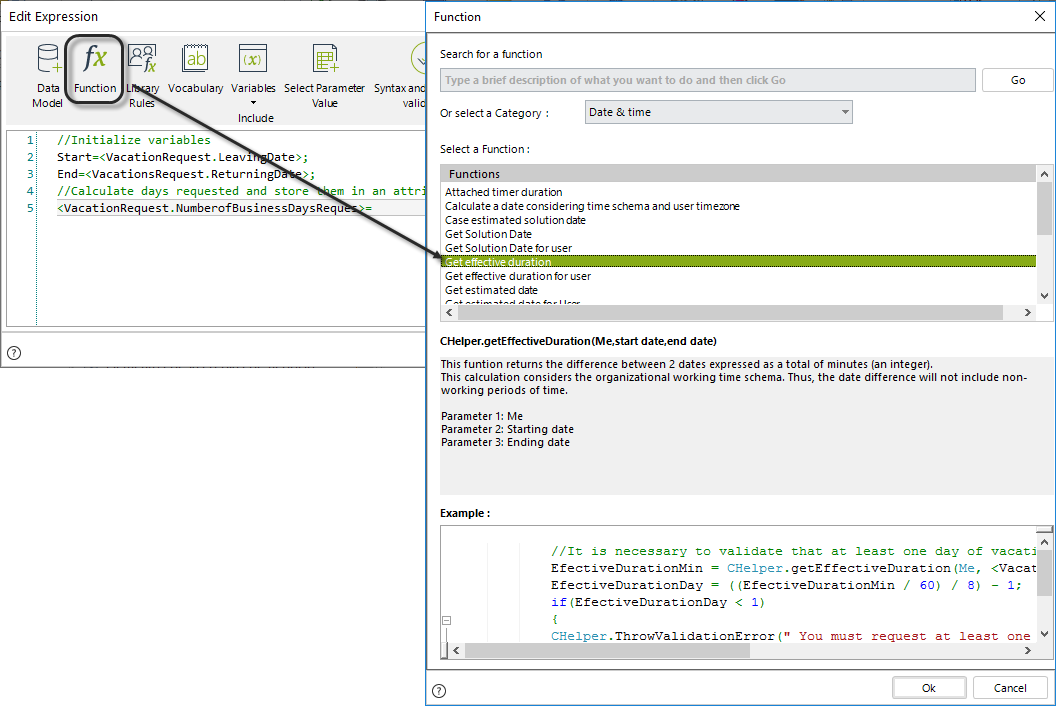Open help in Function dialog
The height and width of the screenshot is (706, 1056).
(x=439, y=691)
